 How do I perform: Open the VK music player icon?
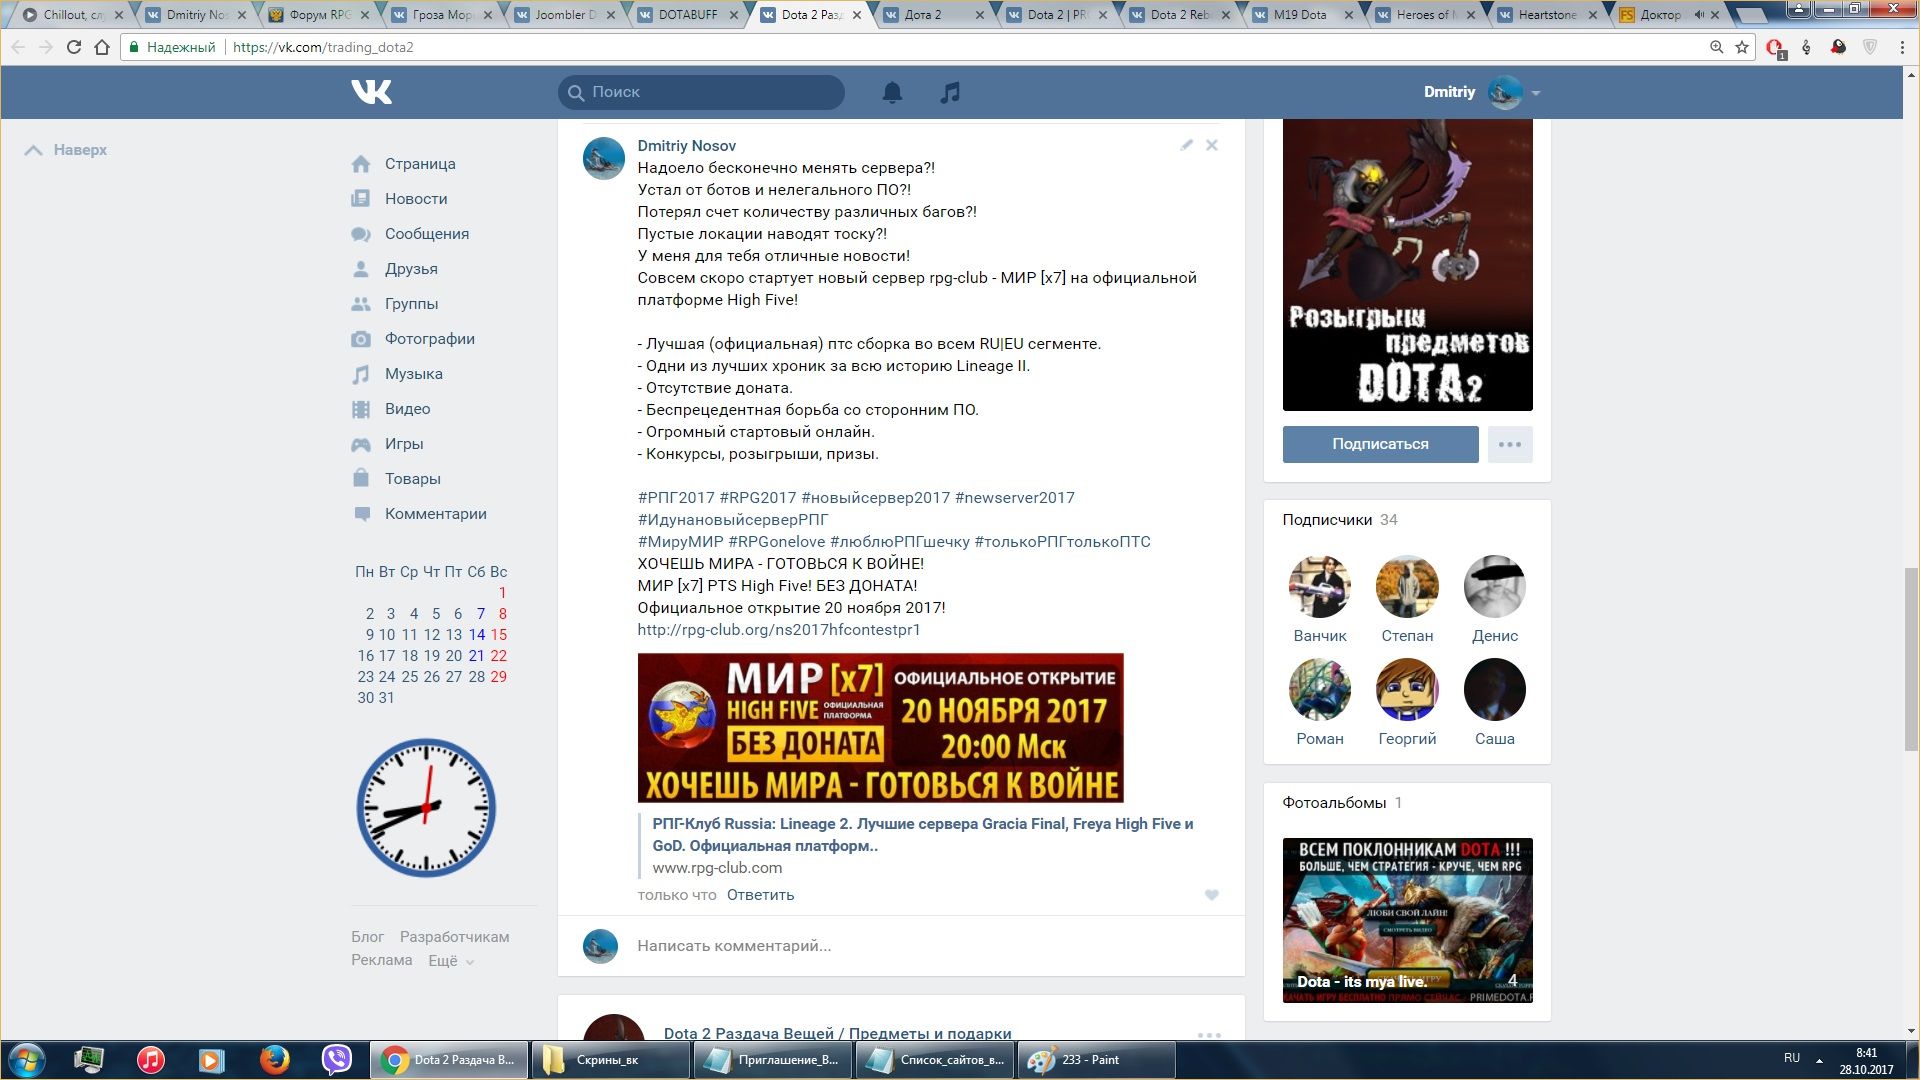pyautogui.click(x=950, y=92)
